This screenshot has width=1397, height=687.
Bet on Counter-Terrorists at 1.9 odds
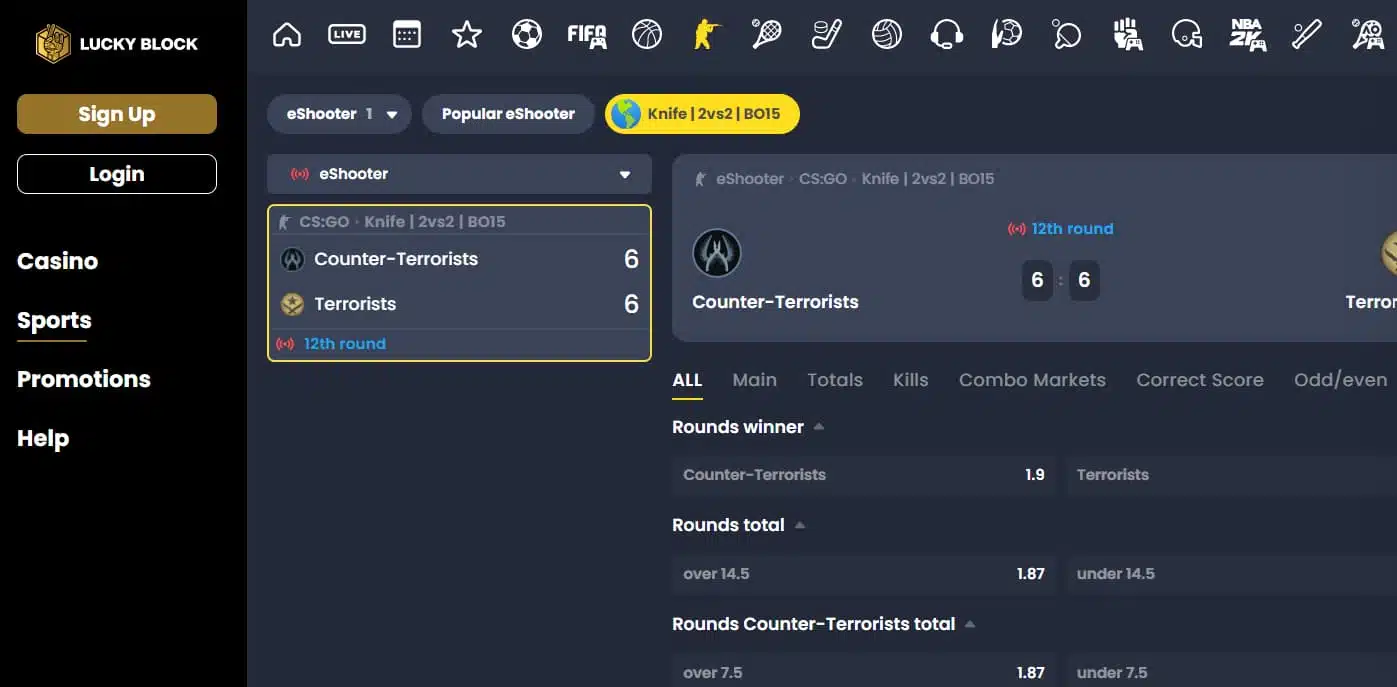[864, 475]
